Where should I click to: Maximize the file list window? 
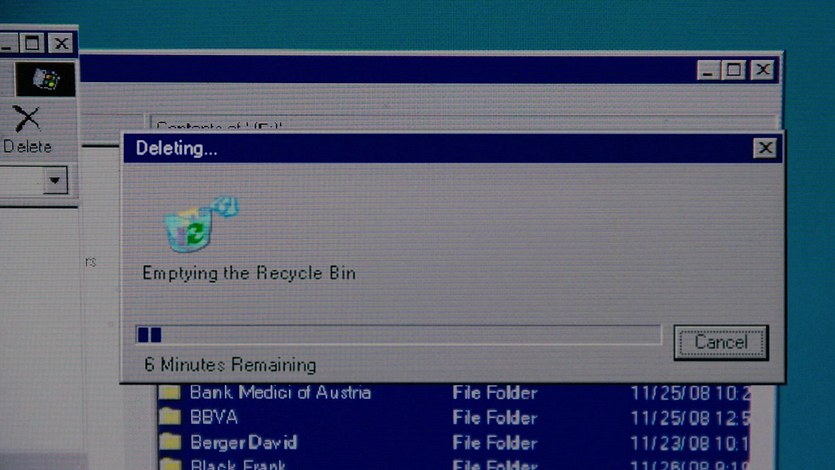click(x=735, y=70)
